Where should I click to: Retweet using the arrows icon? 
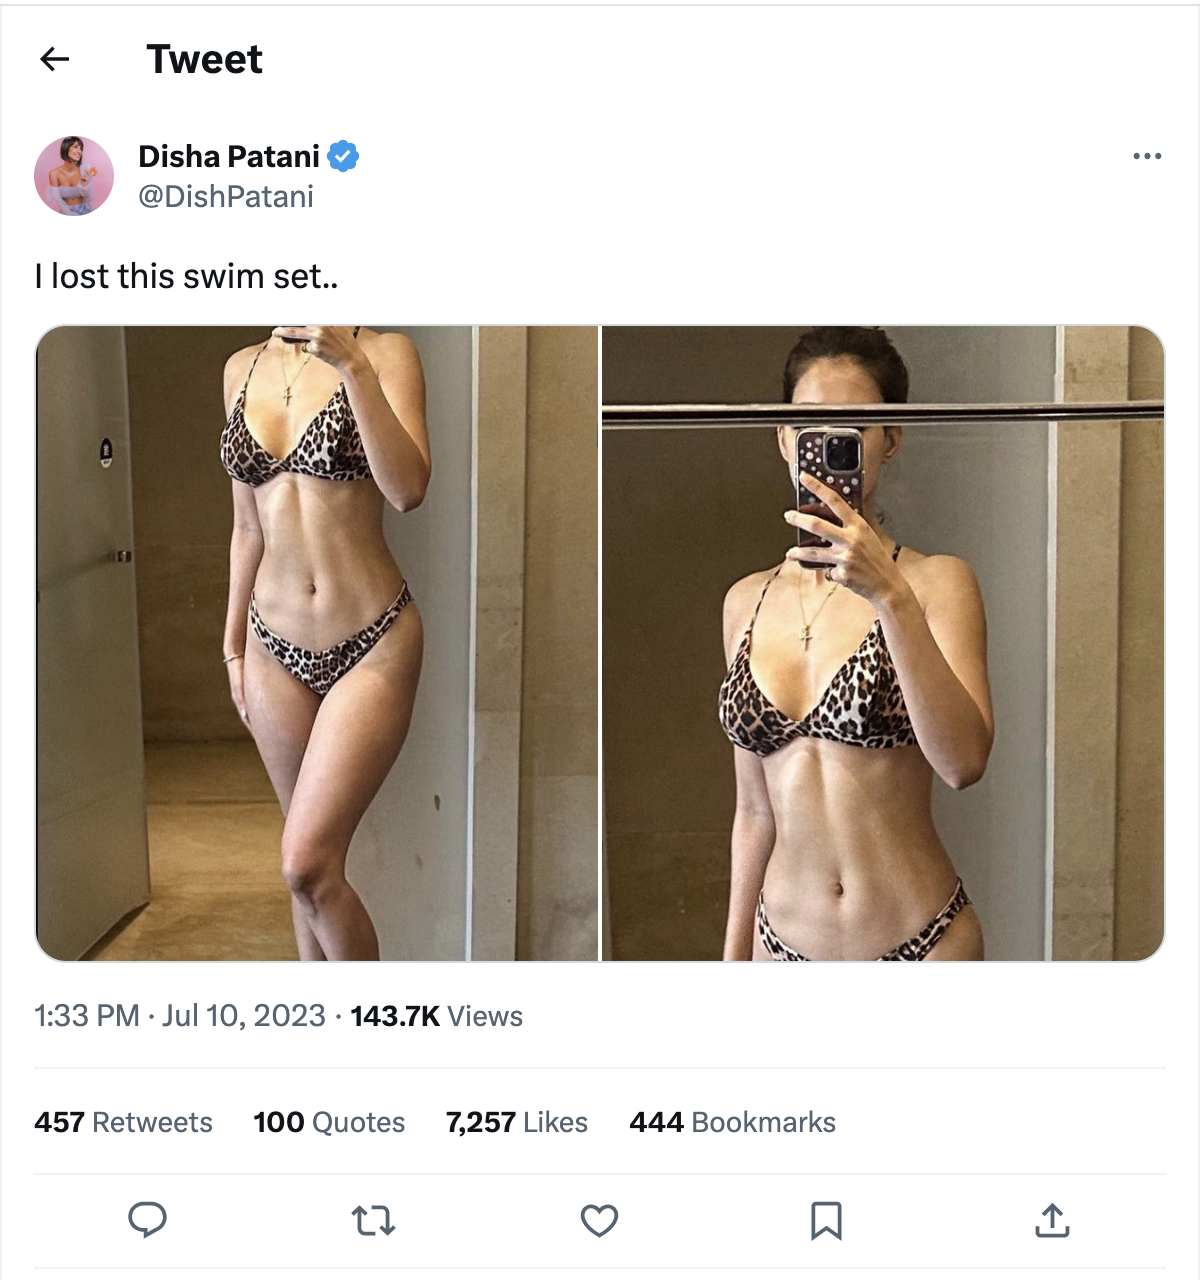pos(374,1220)
